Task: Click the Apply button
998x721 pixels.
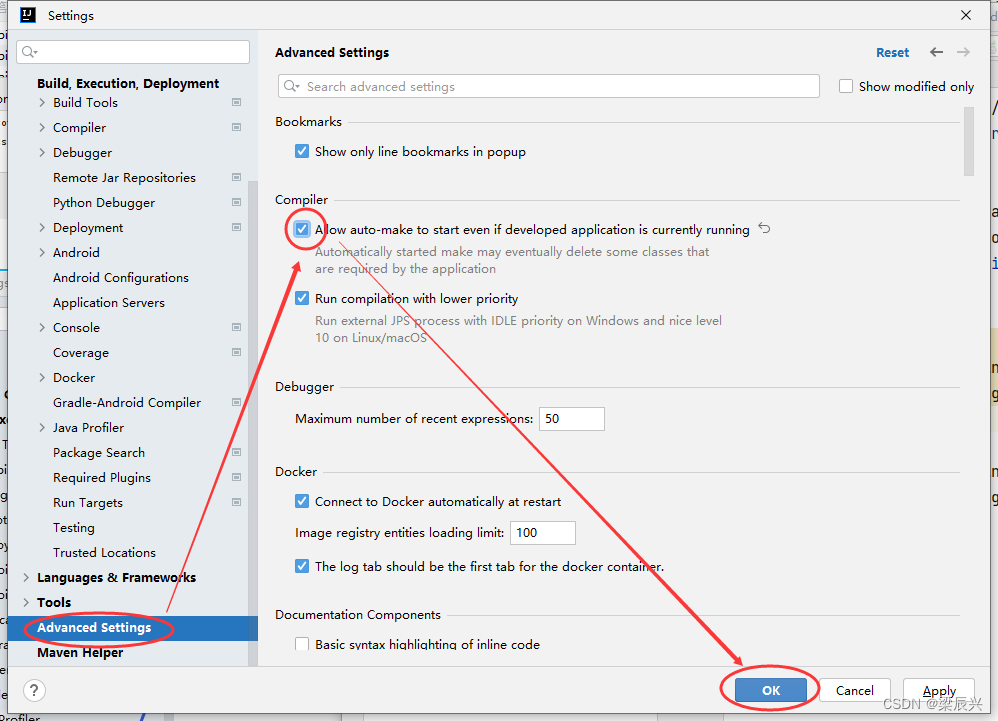Action: 939,690
